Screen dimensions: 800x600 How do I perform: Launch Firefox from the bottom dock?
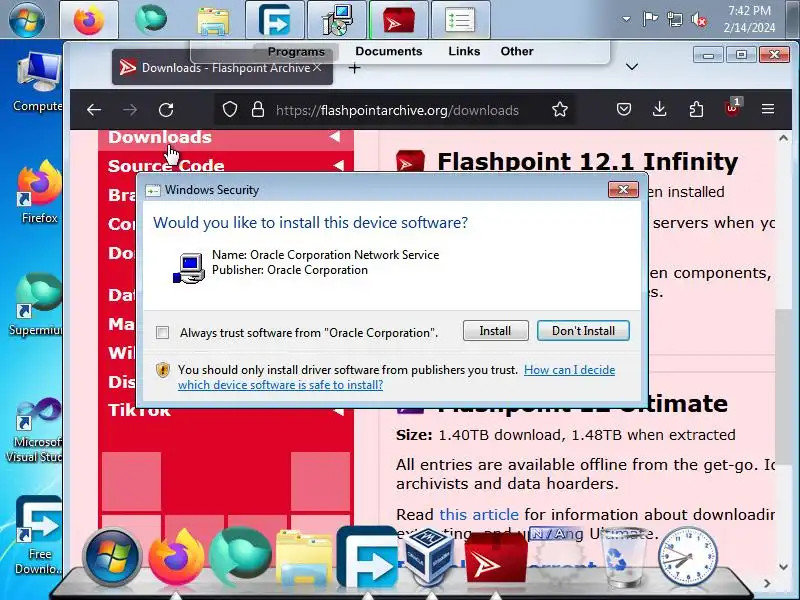(x=177, y=557)
